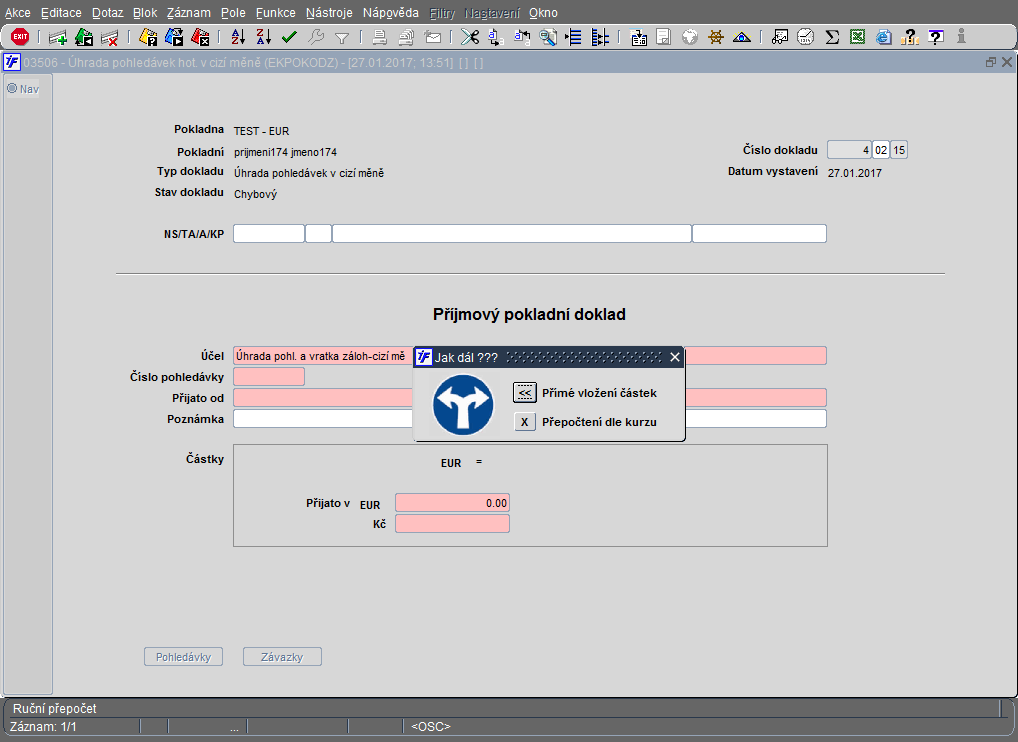1018x742 pixels.
Task: Click the Kč amount field
Action: (x=453, y=524)
